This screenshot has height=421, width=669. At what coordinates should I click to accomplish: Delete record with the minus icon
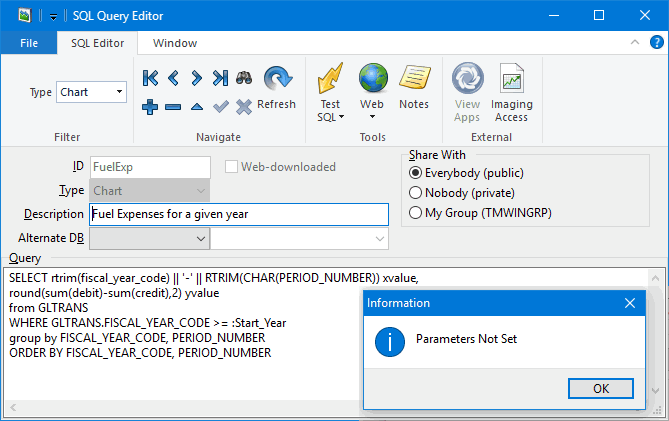(173, 107)
